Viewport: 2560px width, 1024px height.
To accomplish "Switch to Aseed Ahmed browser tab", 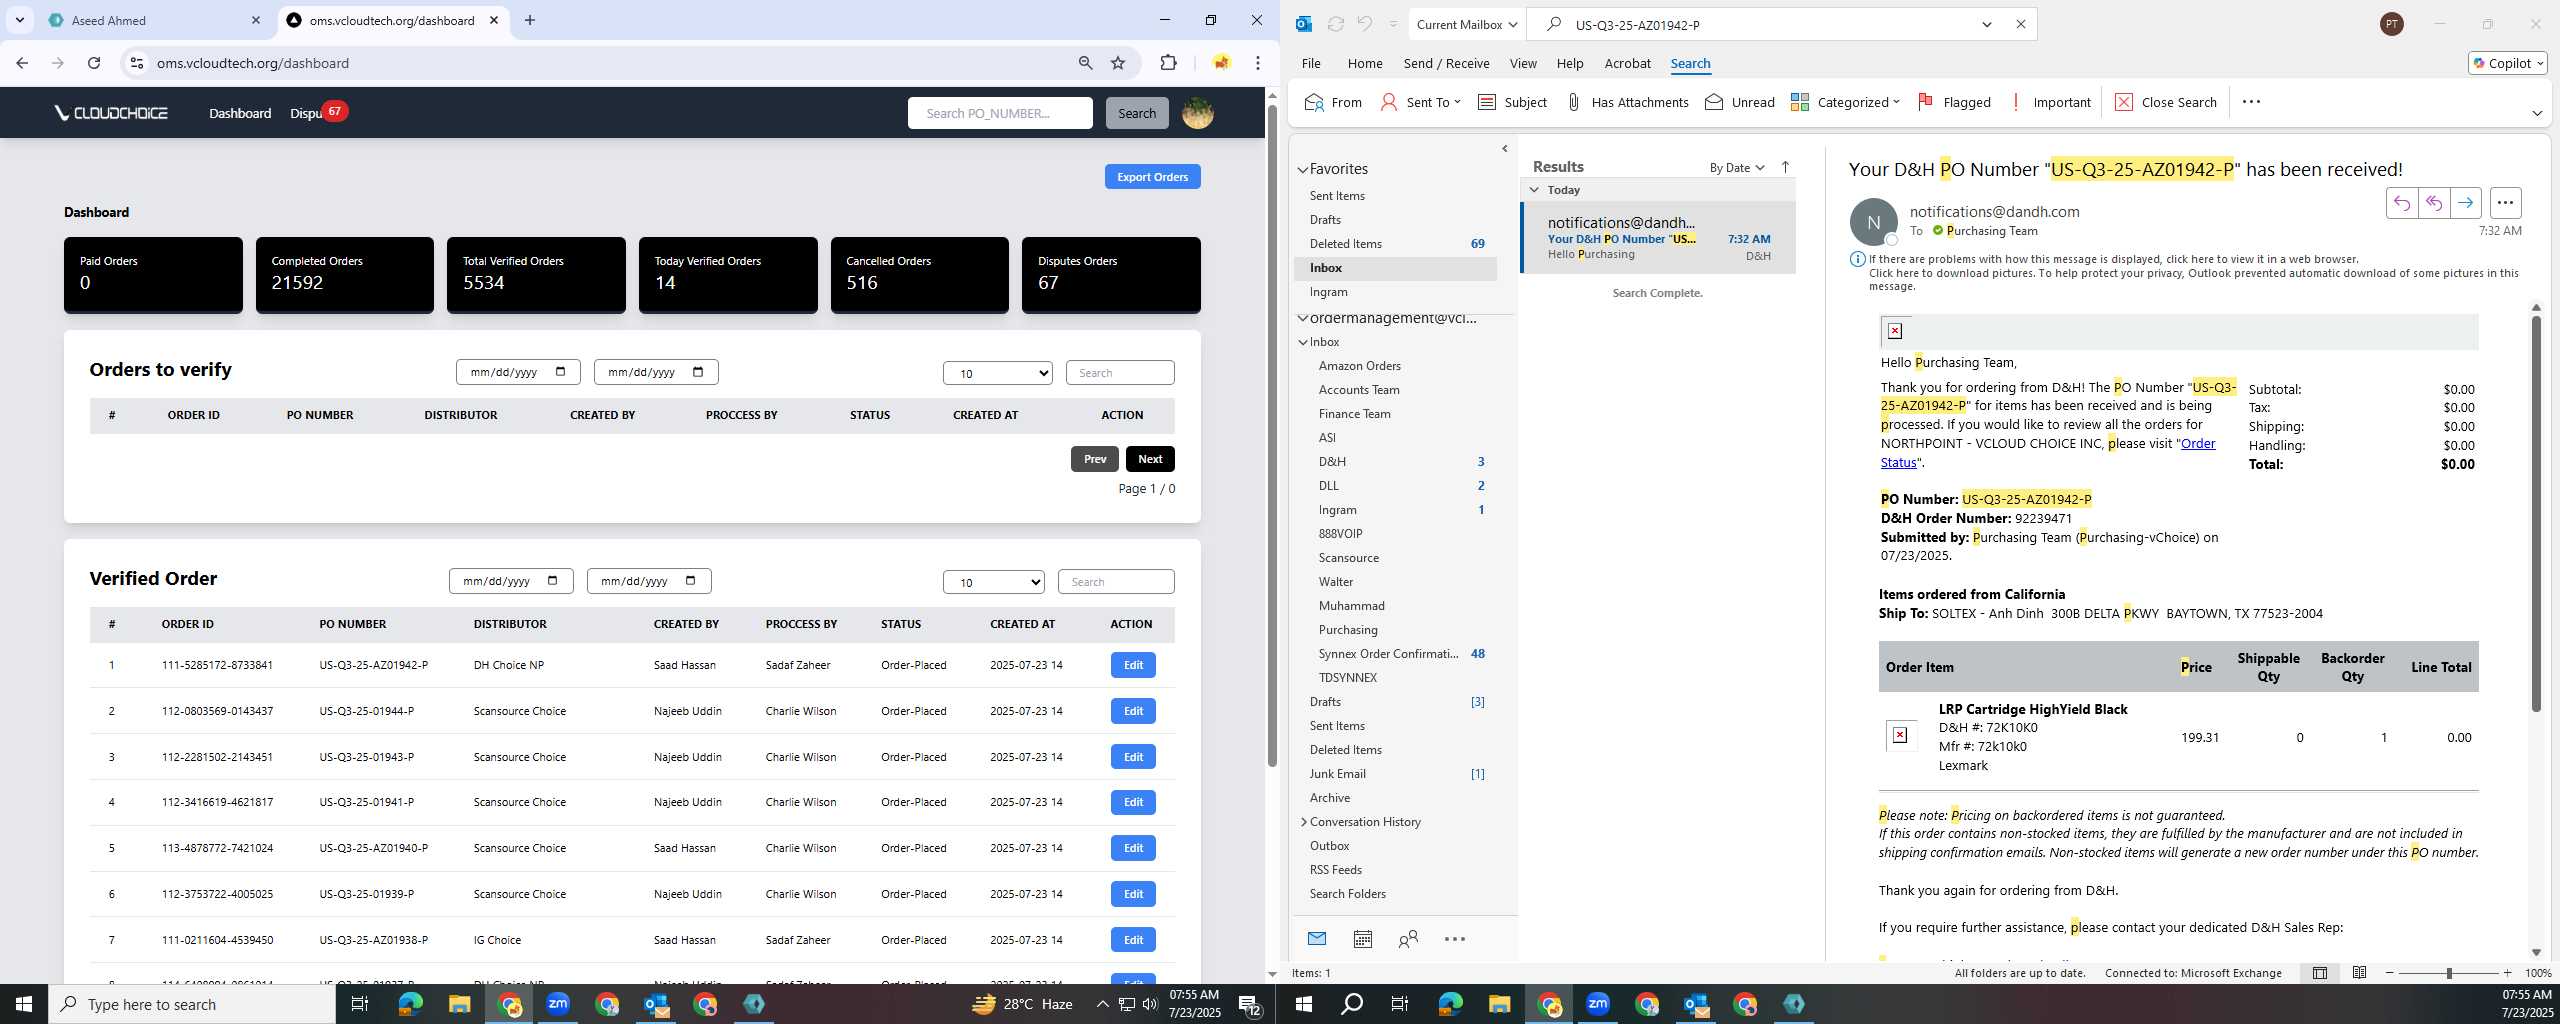I will point(150,20).
